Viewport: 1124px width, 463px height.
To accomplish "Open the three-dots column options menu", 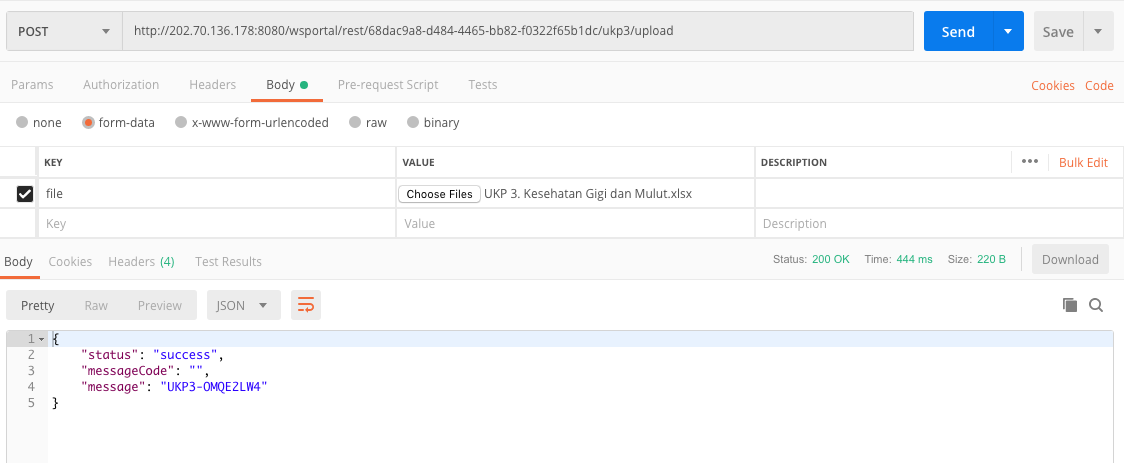I will [x=1029, y=162].
